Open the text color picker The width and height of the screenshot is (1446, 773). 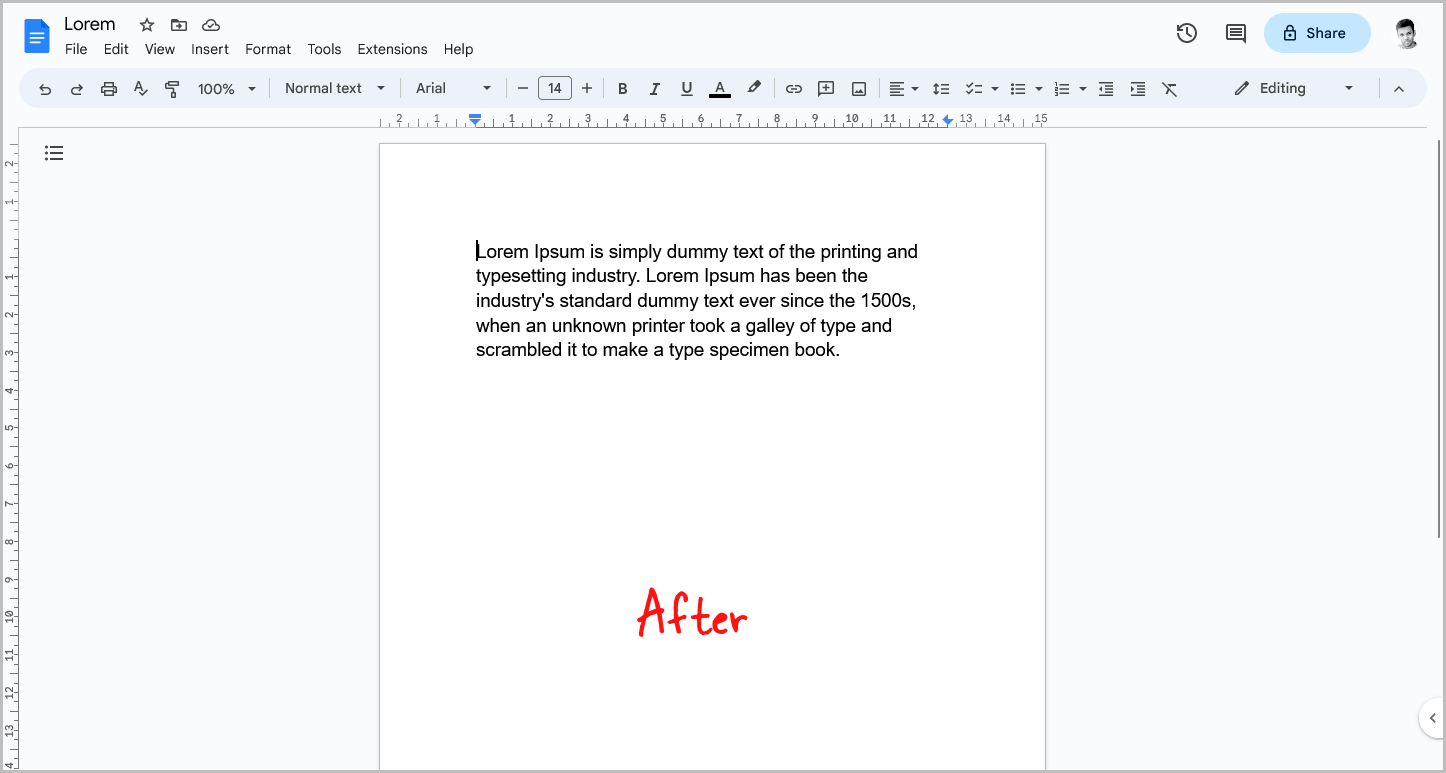(x=719, y=88)
